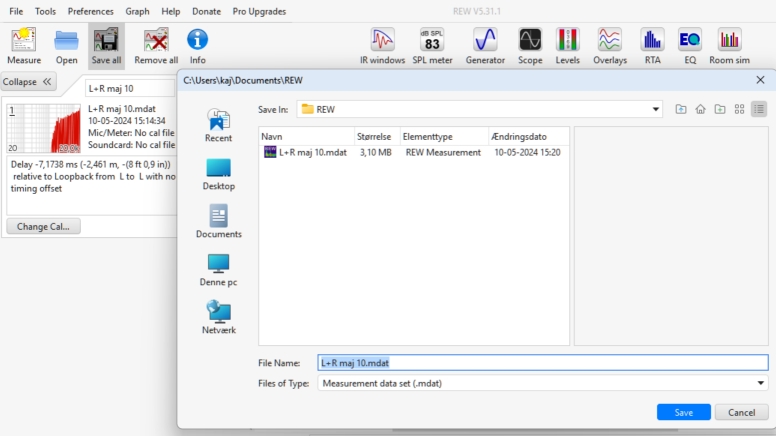776x436 pixels.
Task: Open the IR windows tool
Action: click(382, 46)
